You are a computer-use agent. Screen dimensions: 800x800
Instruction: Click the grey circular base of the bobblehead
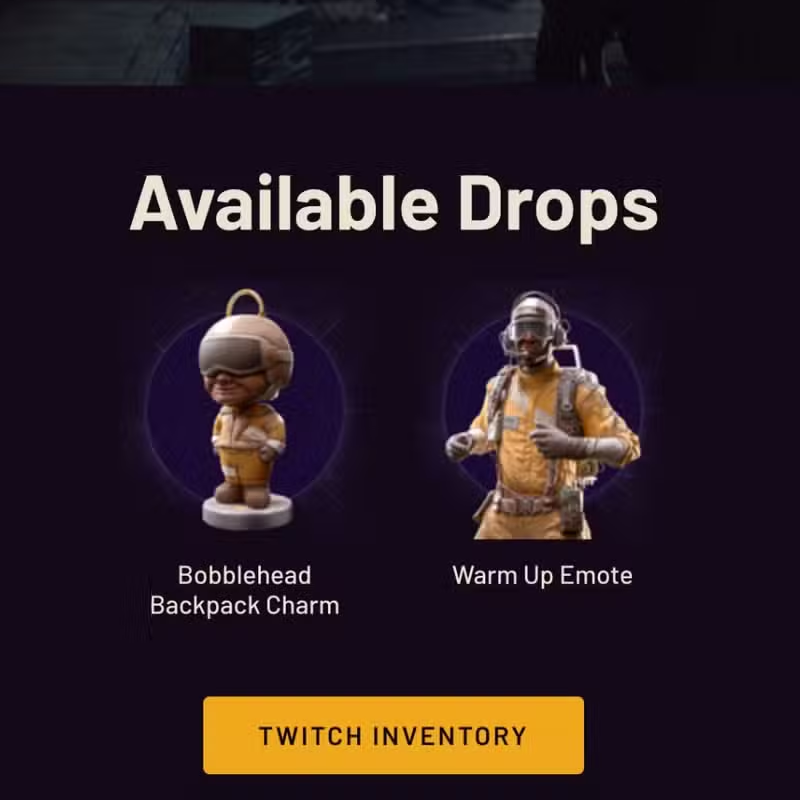tap(247, 512)
